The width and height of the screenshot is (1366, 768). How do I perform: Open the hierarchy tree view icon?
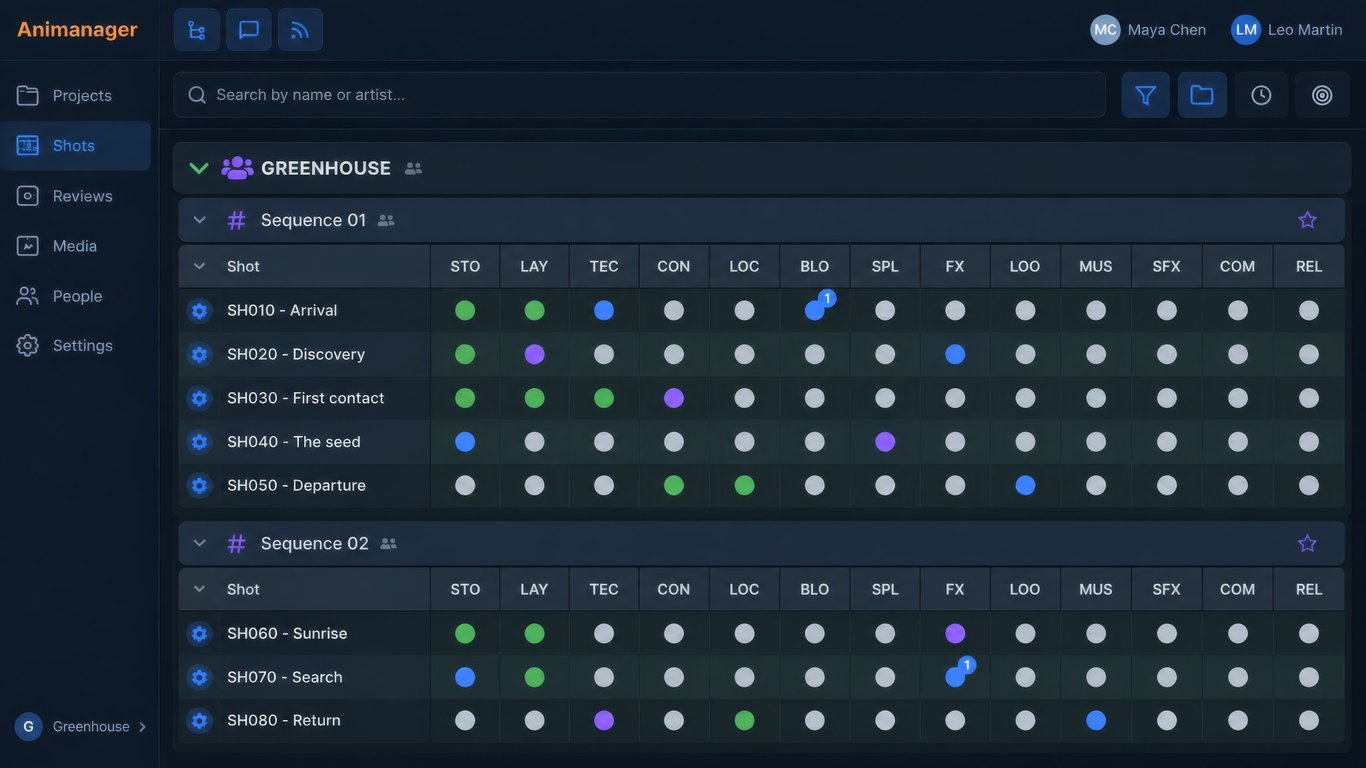[197, 30]
